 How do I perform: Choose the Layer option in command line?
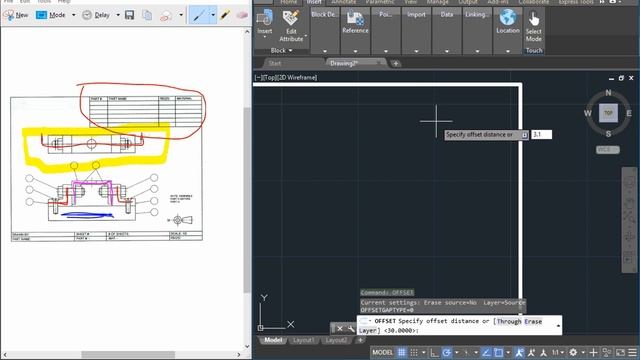coord(368,330)
